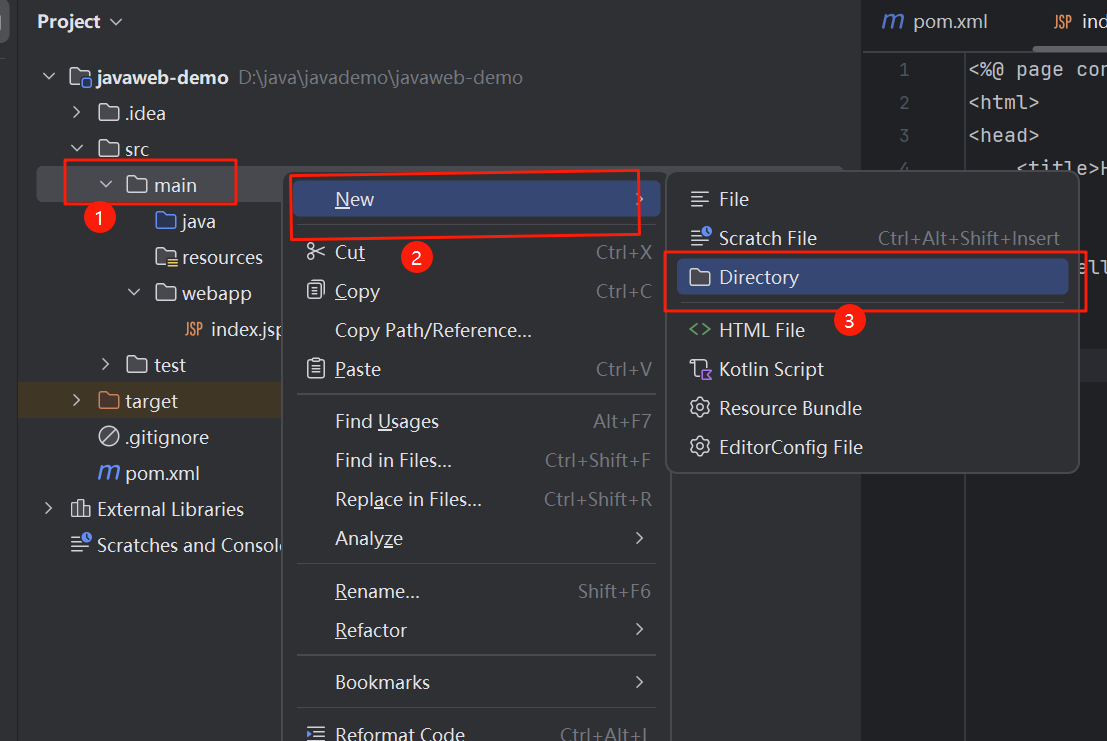This screenshot has width=1107, height=741.
Task: Create a new HTML File
Action: (x=872, y=330)
